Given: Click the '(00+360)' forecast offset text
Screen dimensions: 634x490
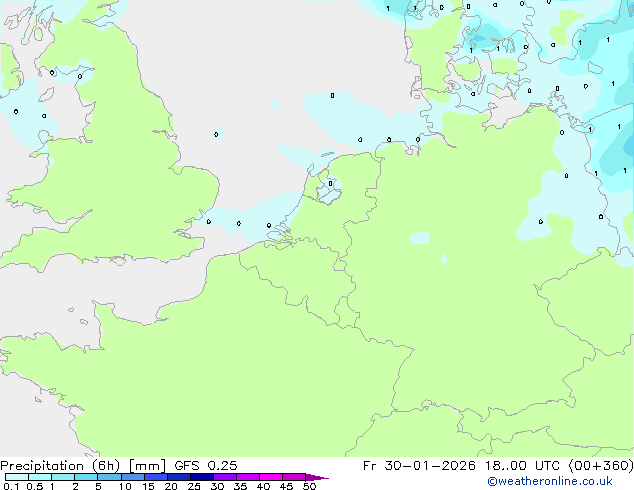Looking at the screenshot, I should (x=601, y=466).
